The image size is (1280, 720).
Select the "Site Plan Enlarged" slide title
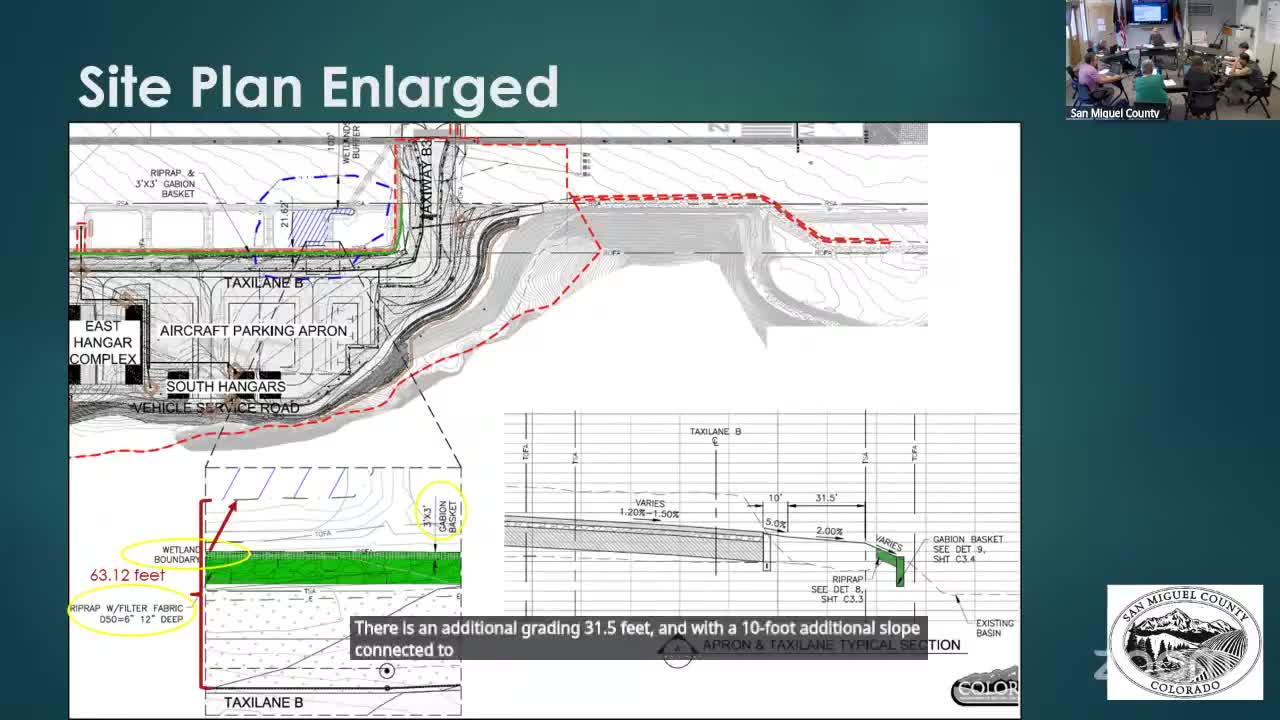[x=318, y=87]
